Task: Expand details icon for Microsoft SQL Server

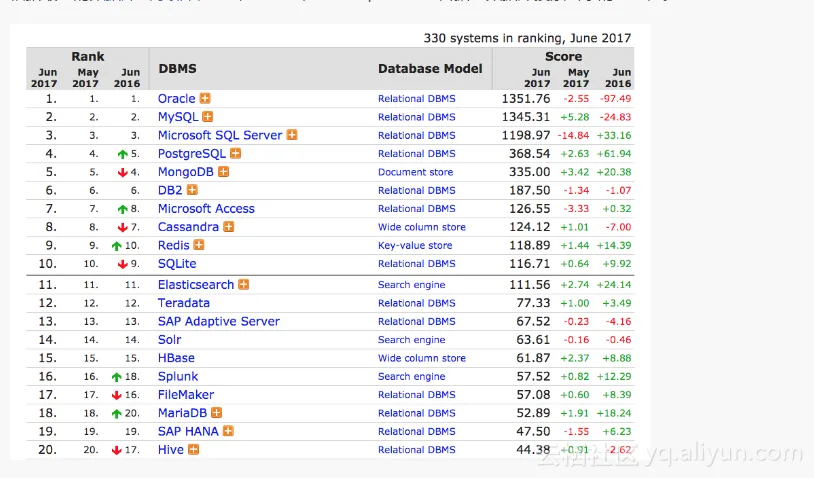Action: coord(292,135)
